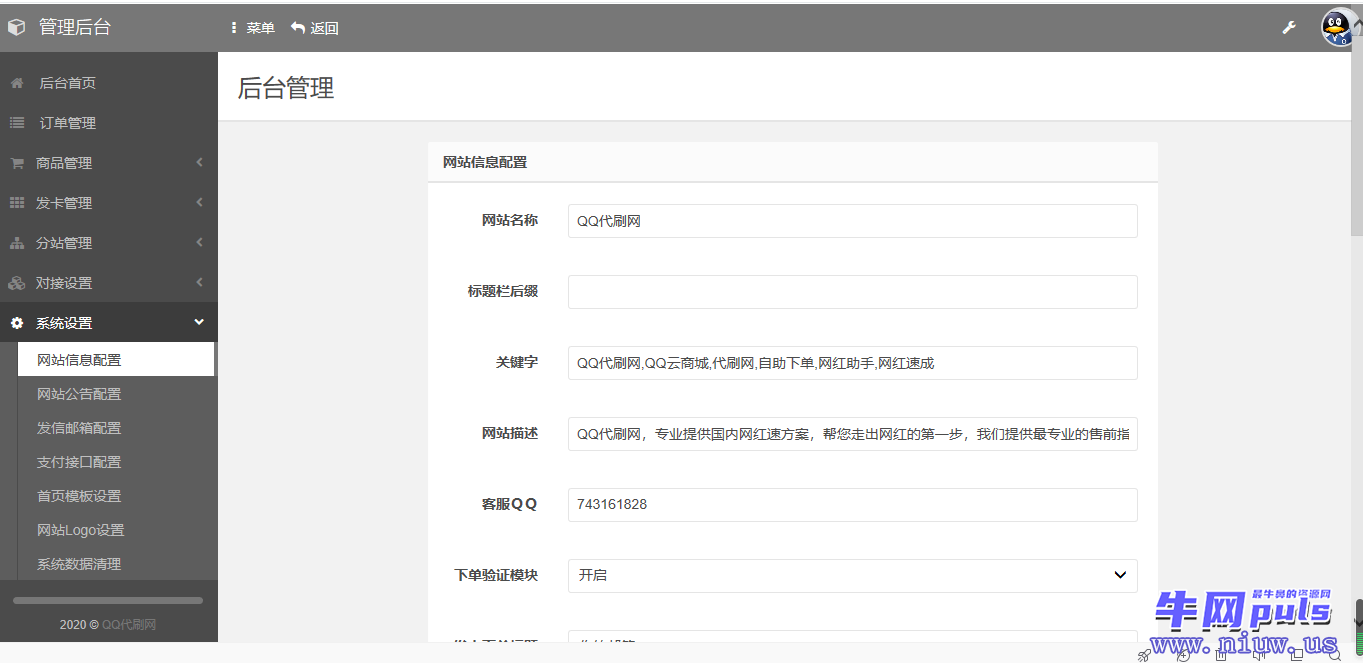Open 支付接口配置 submenu item

(x=116, y=462)
